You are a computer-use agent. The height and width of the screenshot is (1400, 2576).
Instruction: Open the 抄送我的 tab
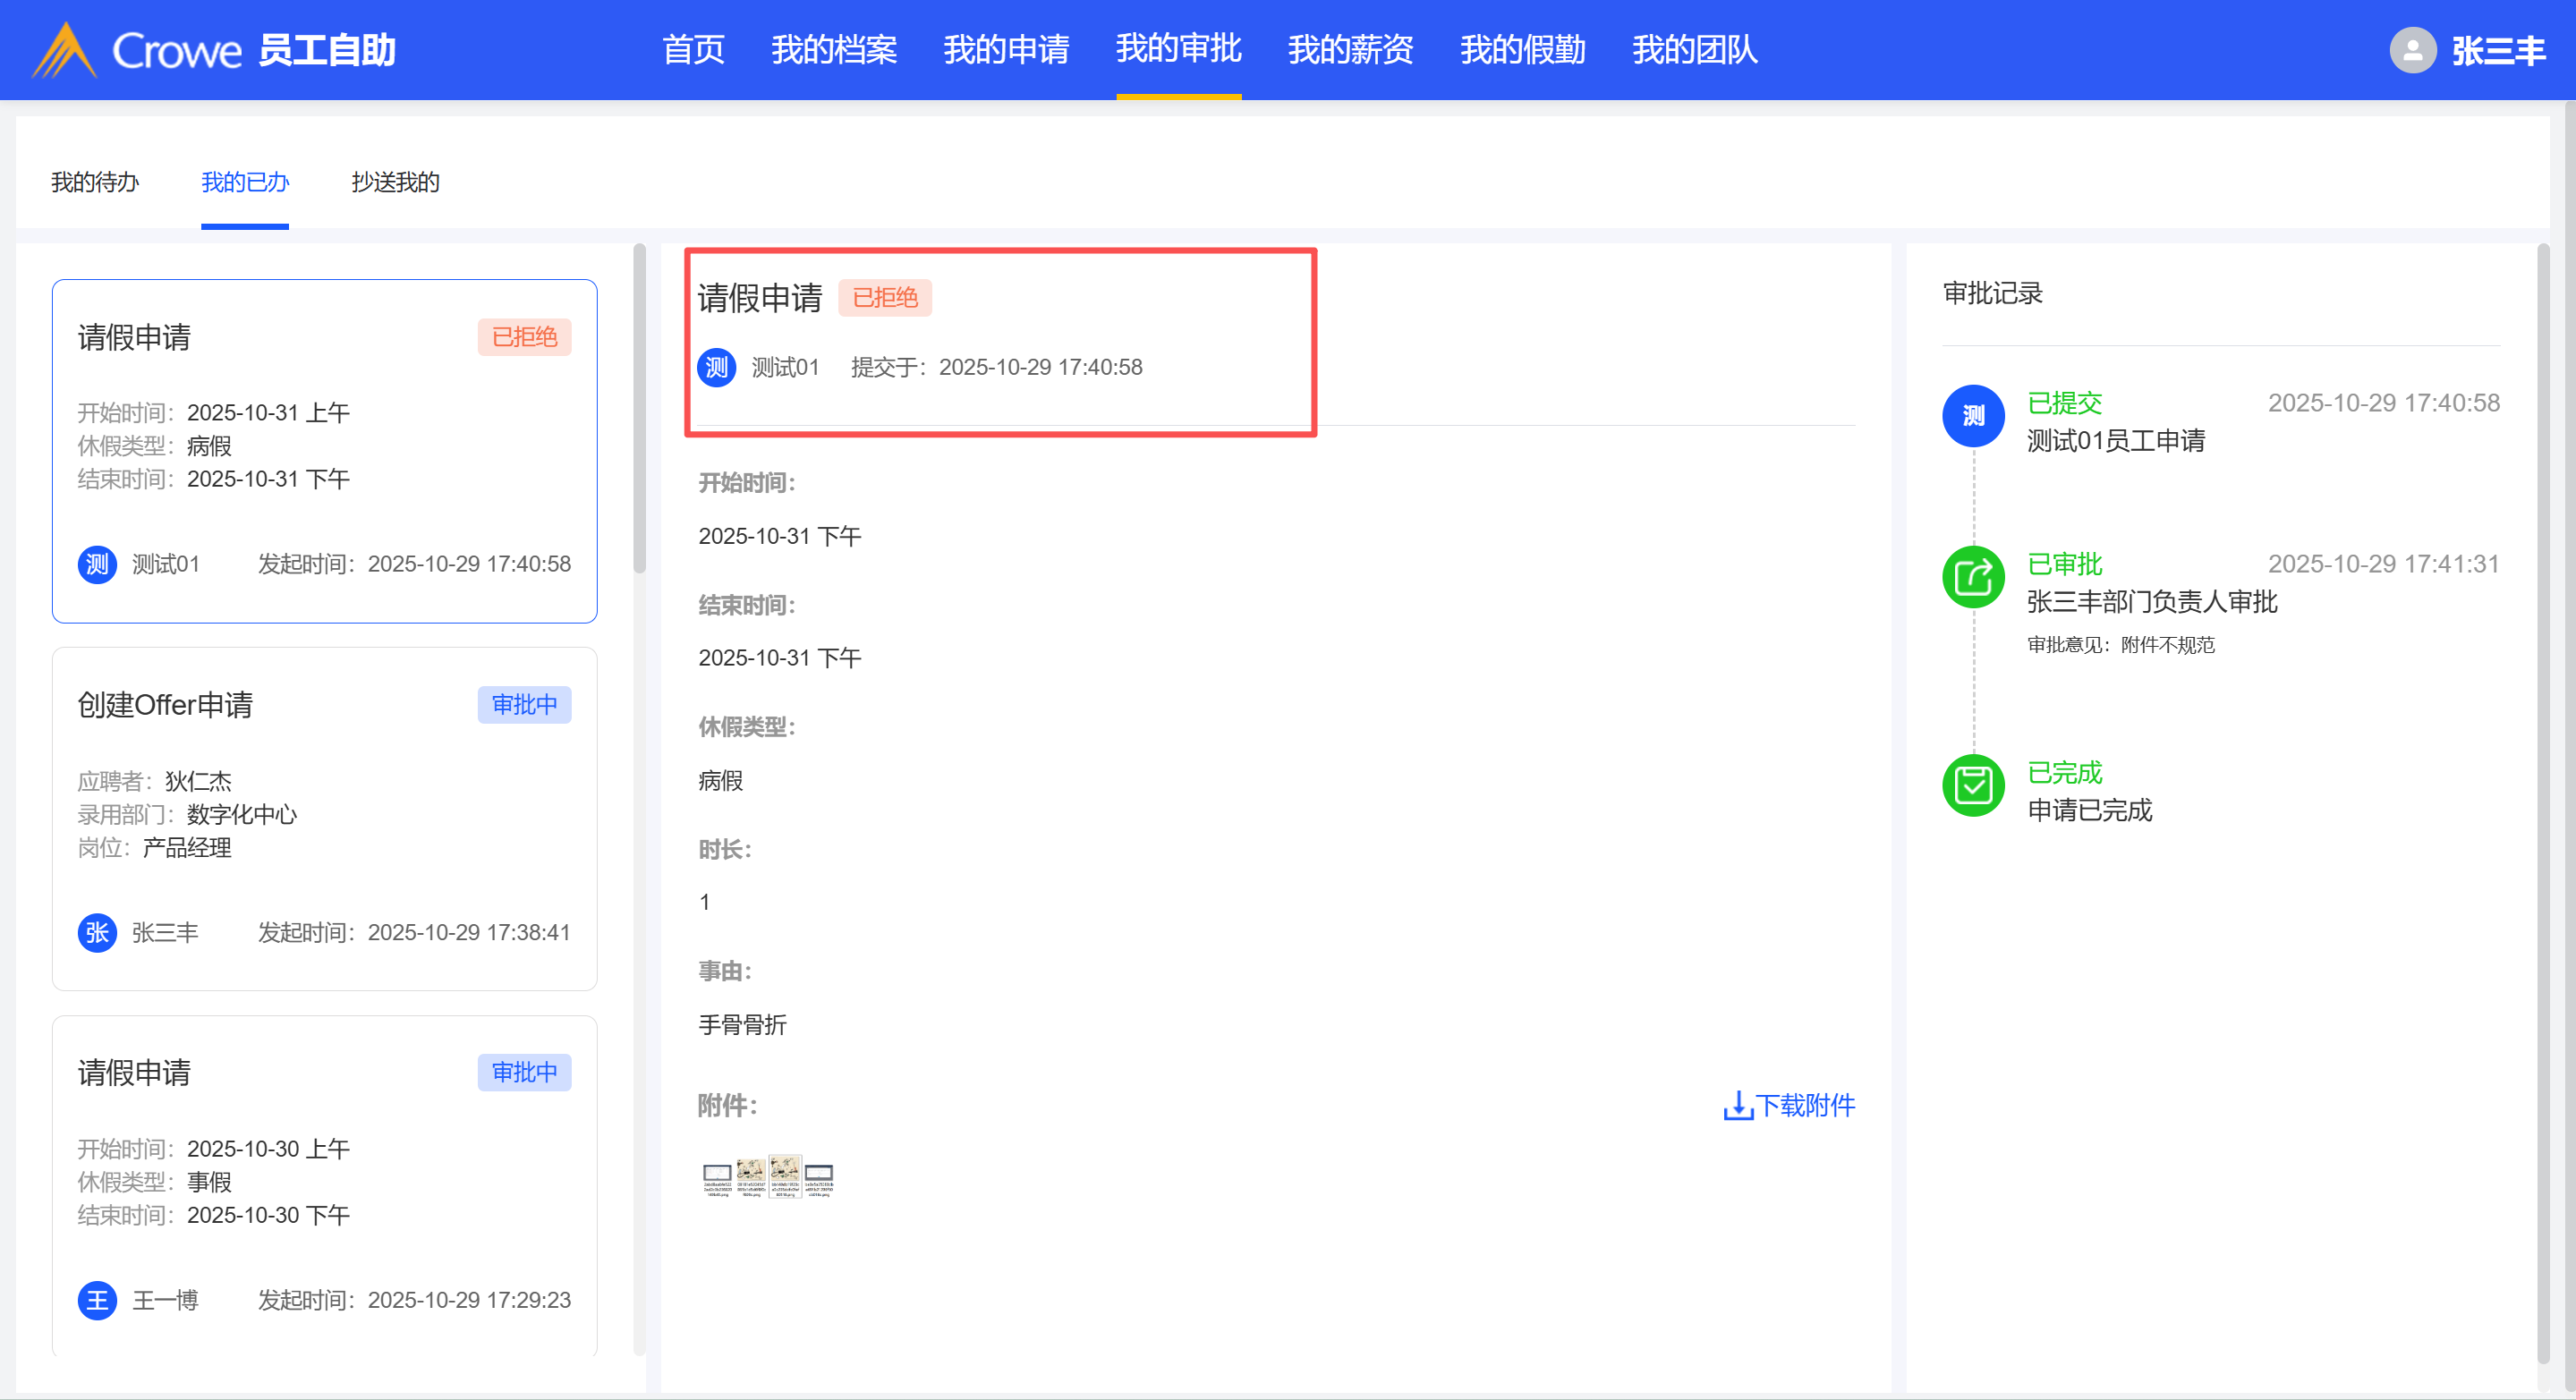click(395, 182)
